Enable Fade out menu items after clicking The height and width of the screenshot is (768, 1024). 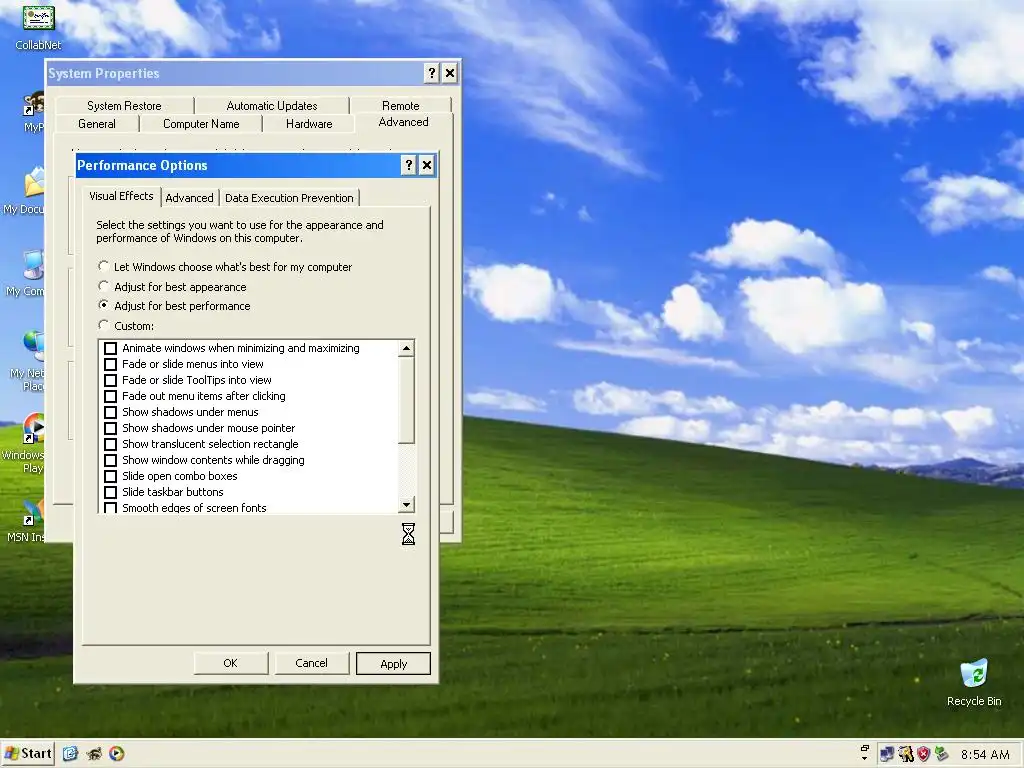pyautogui.click(x=110, y=396)
